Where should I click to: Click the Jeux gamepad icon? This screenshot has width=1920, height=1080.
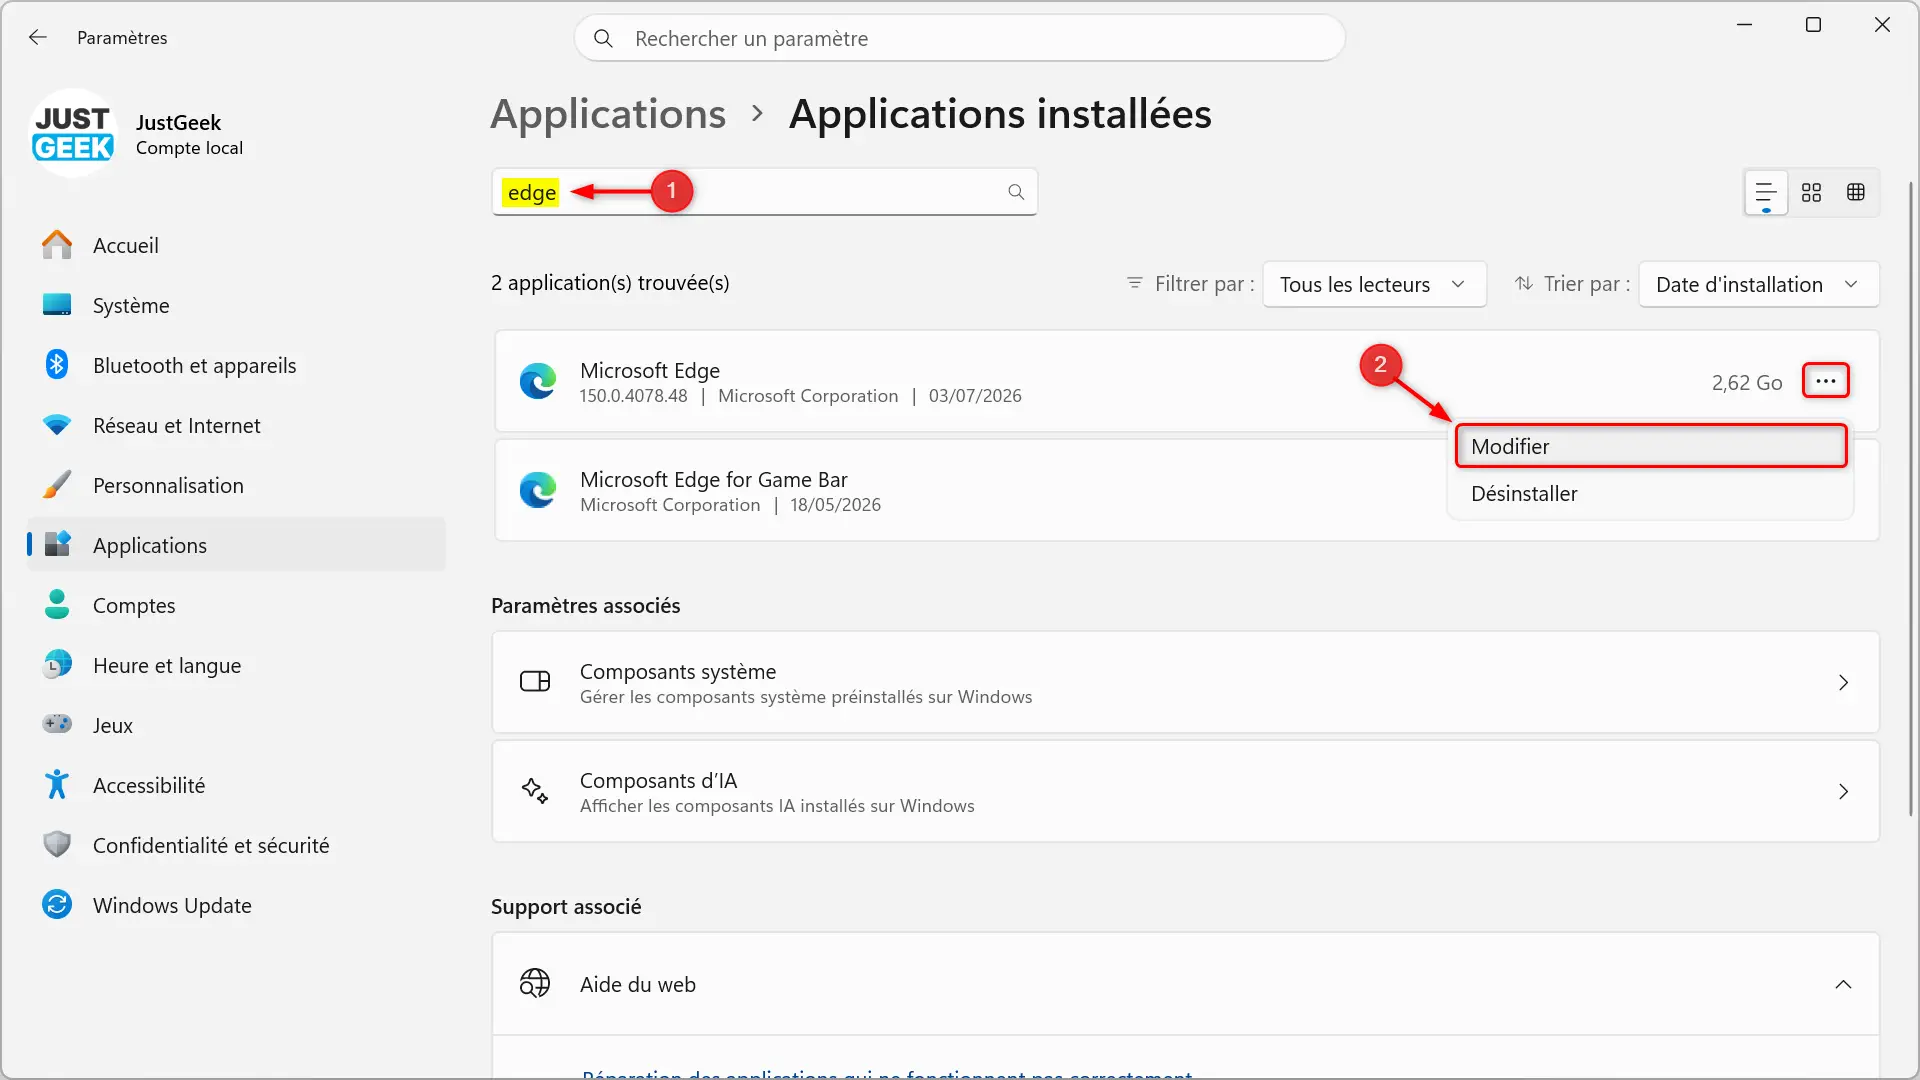57,724
